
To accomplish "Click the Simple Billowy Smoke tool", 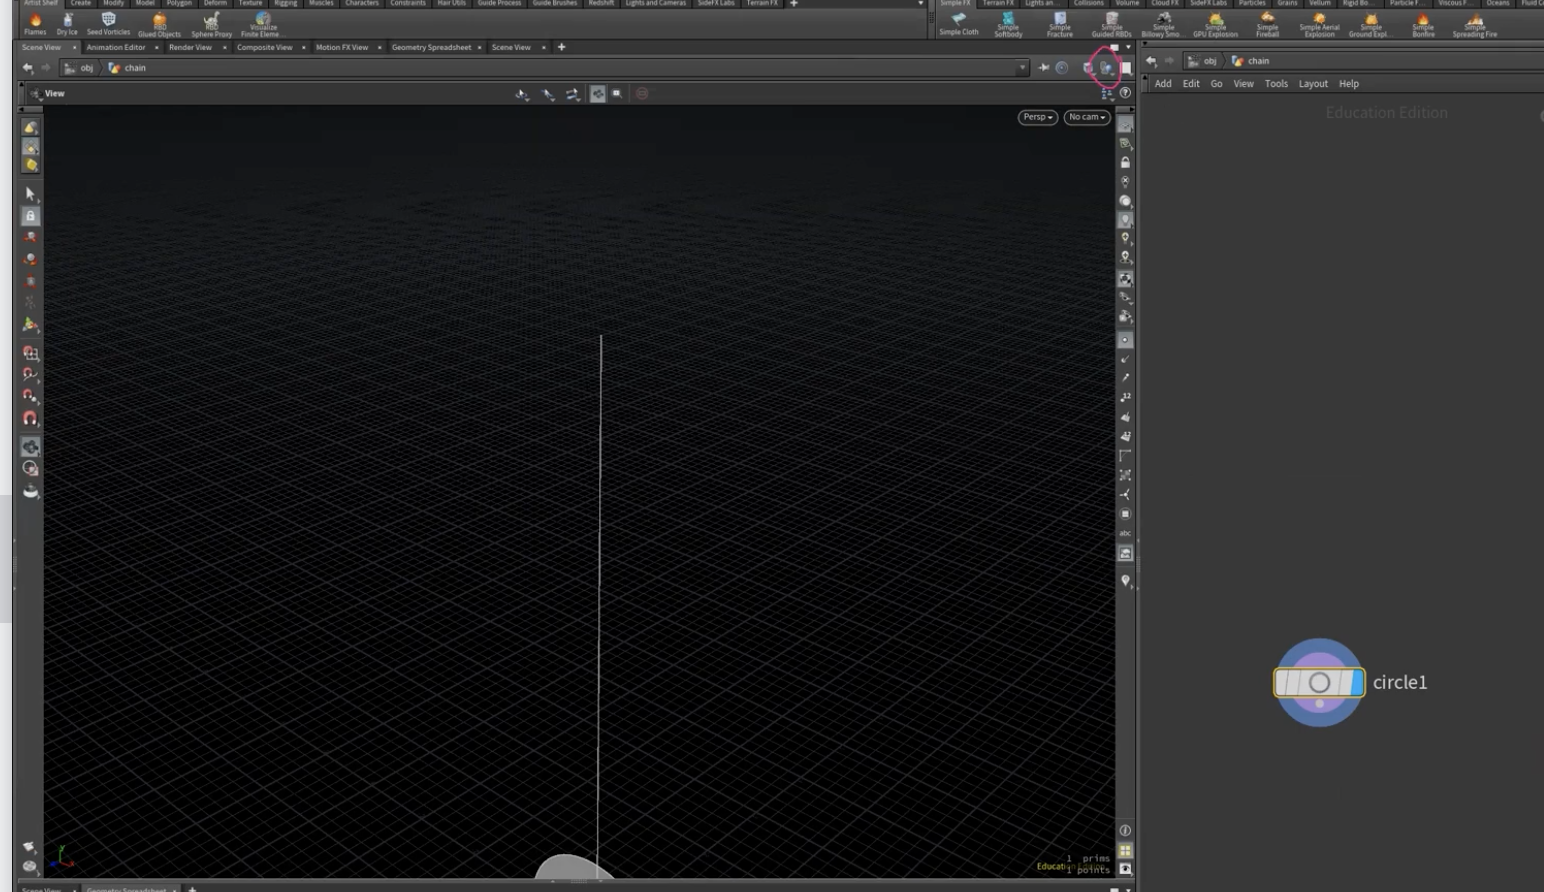I will point(1163,25).
